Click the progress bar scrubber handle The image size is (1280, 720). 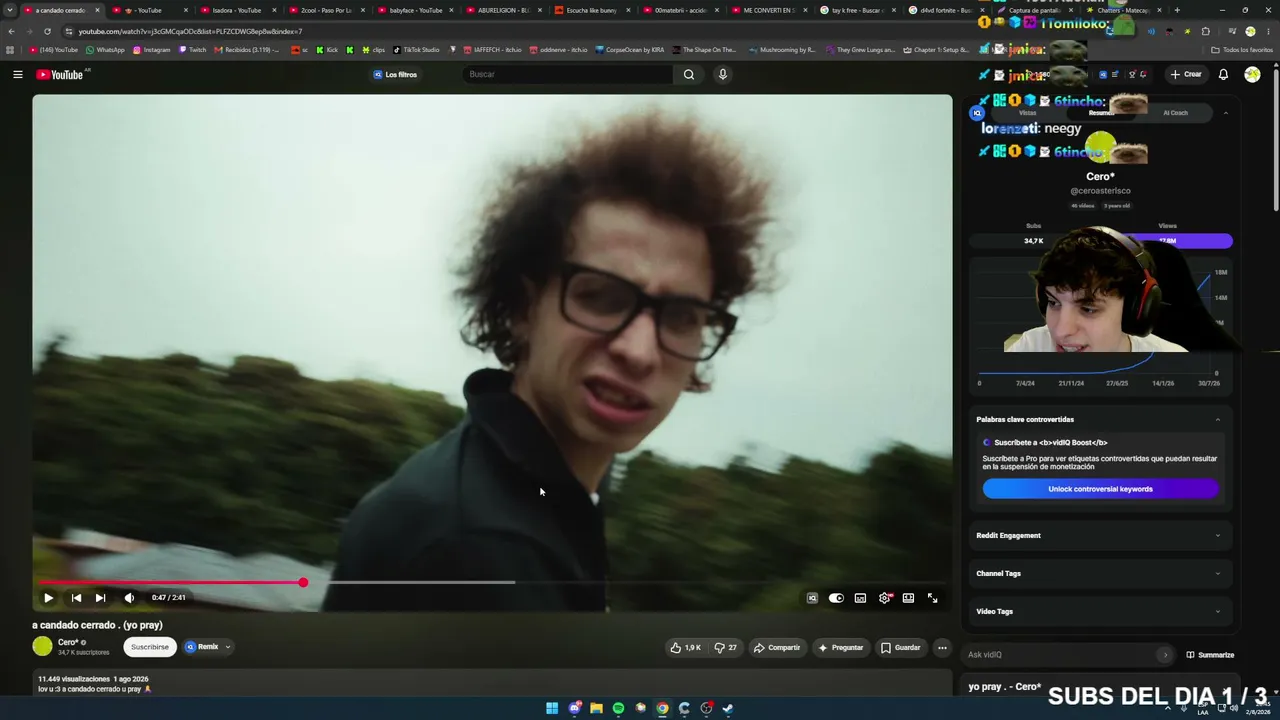click(x=303, y=582)
